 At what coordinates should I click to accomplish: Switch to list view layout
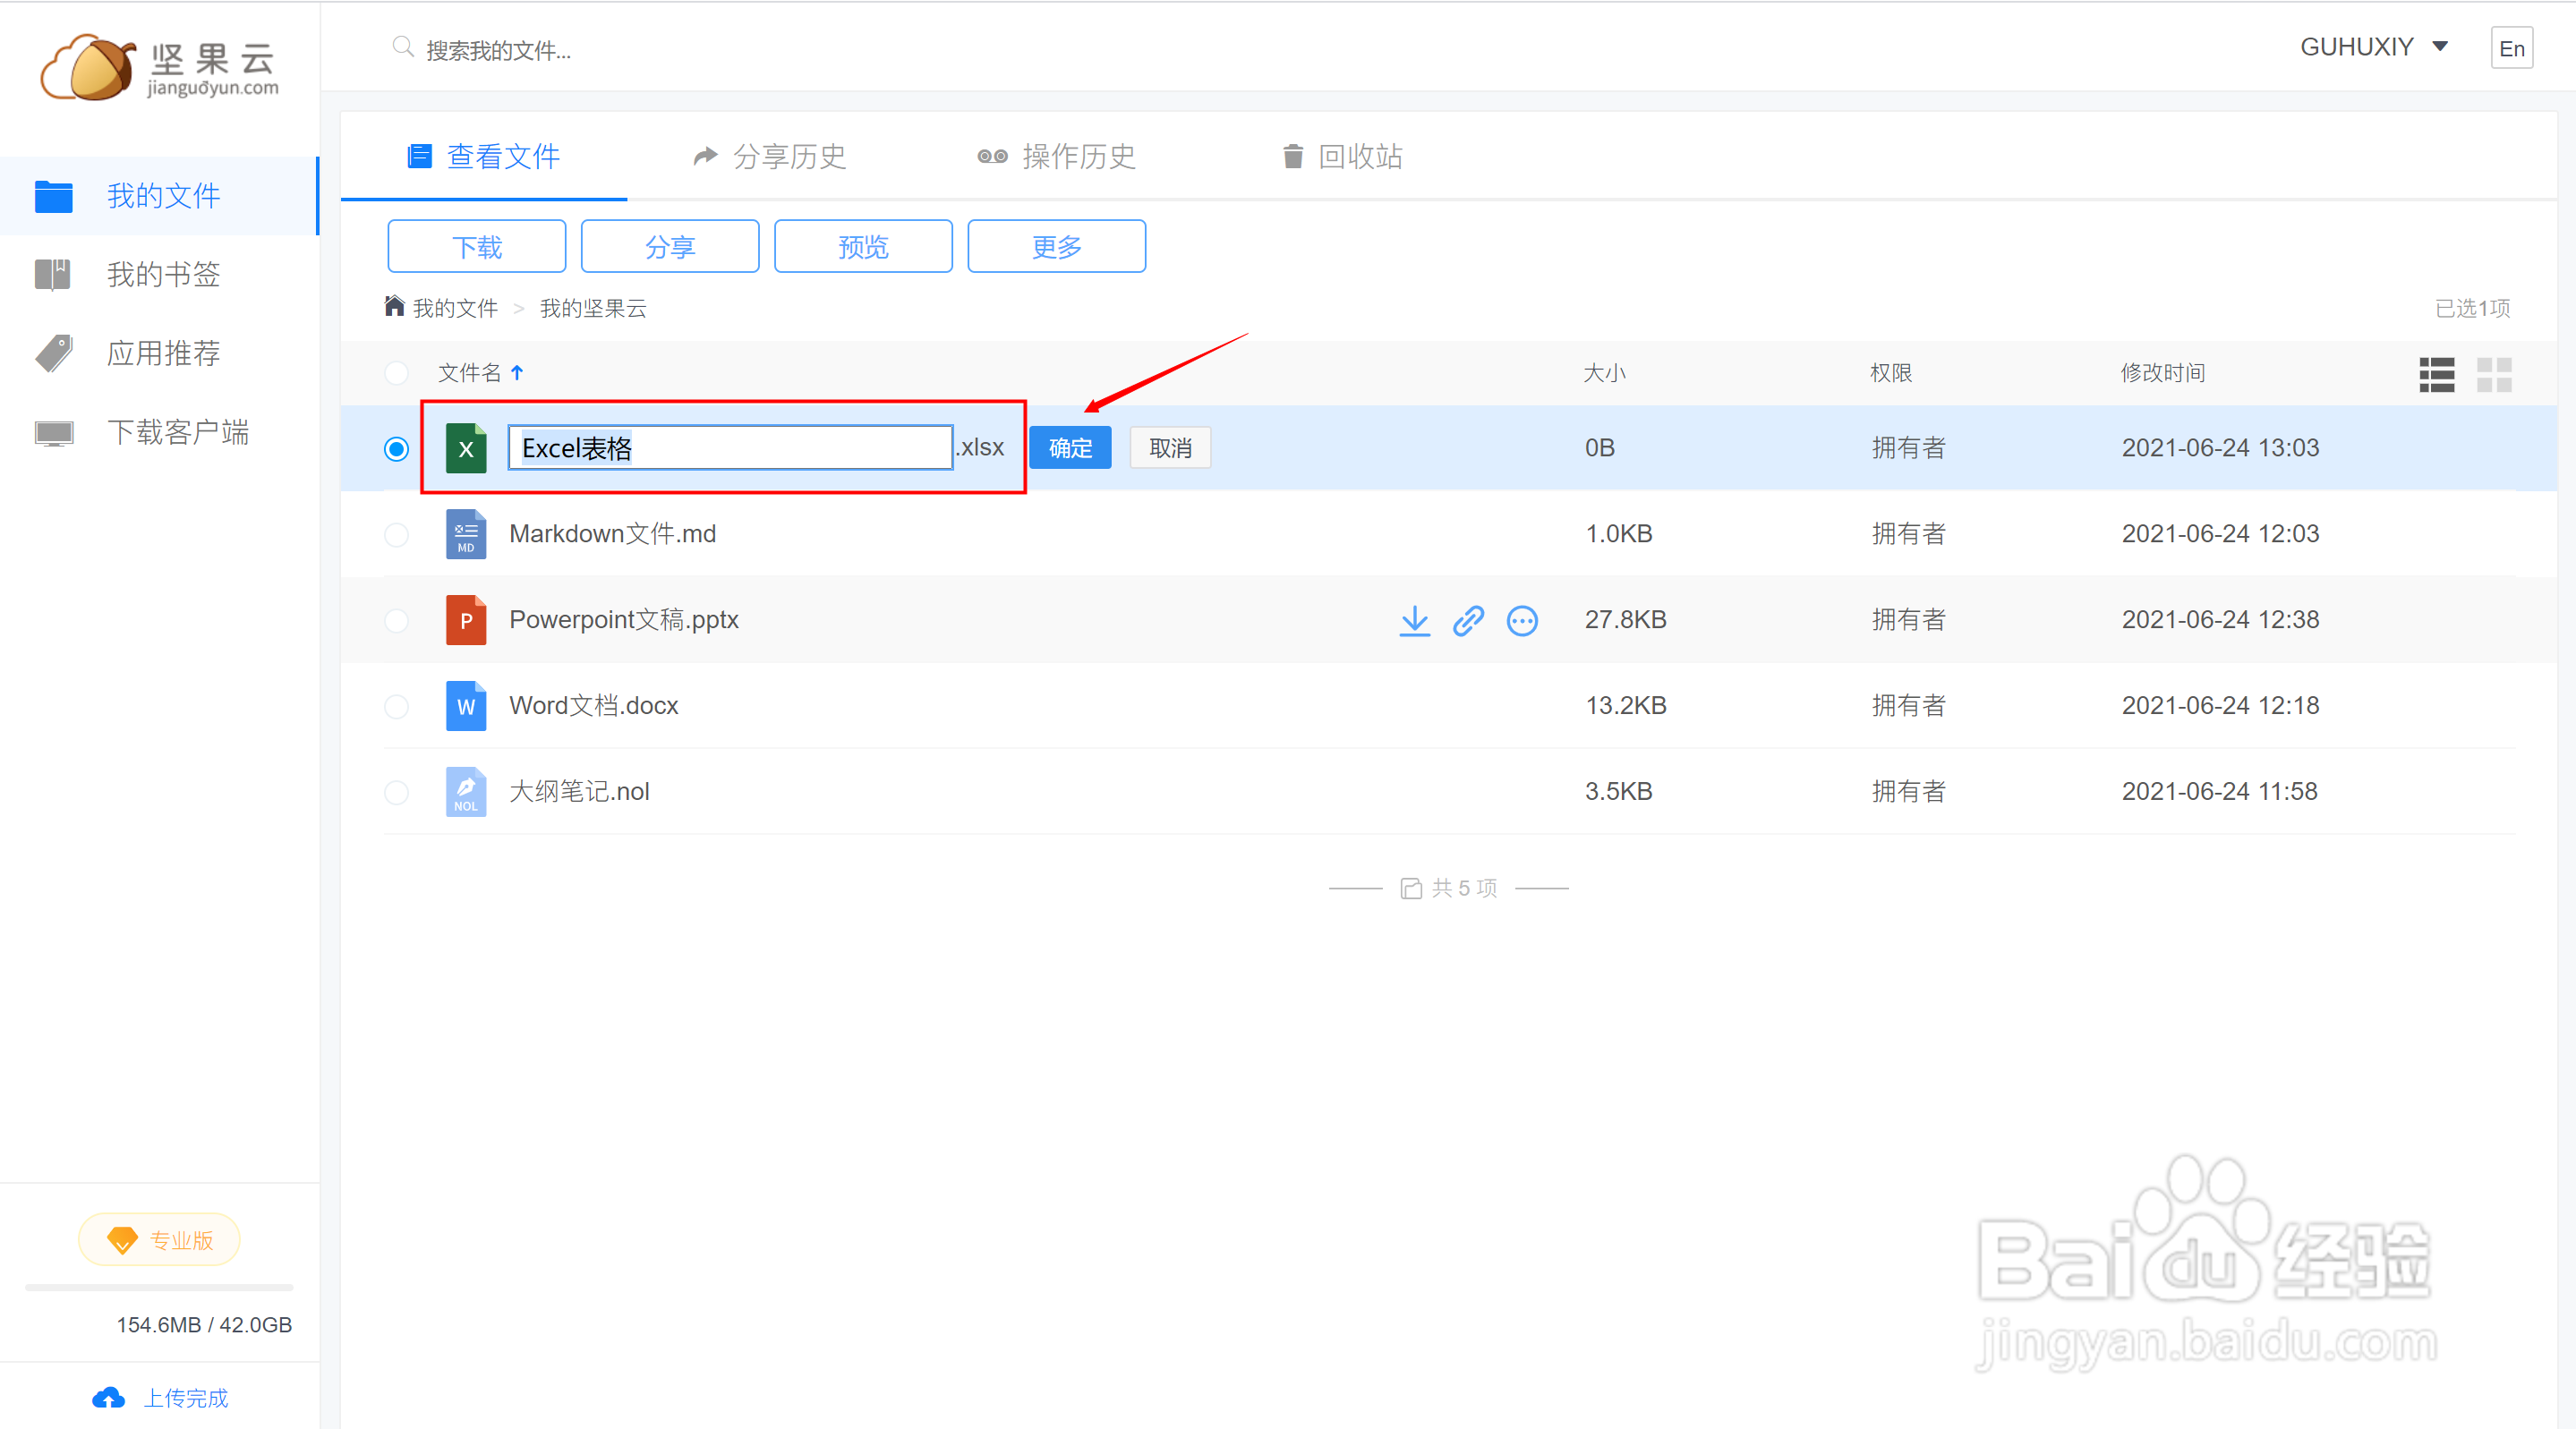coord(2437,375)
